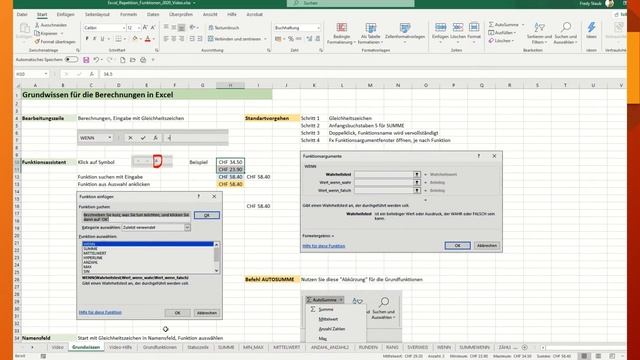Toggle bold formatting in Schriftart group

[87, 39]
